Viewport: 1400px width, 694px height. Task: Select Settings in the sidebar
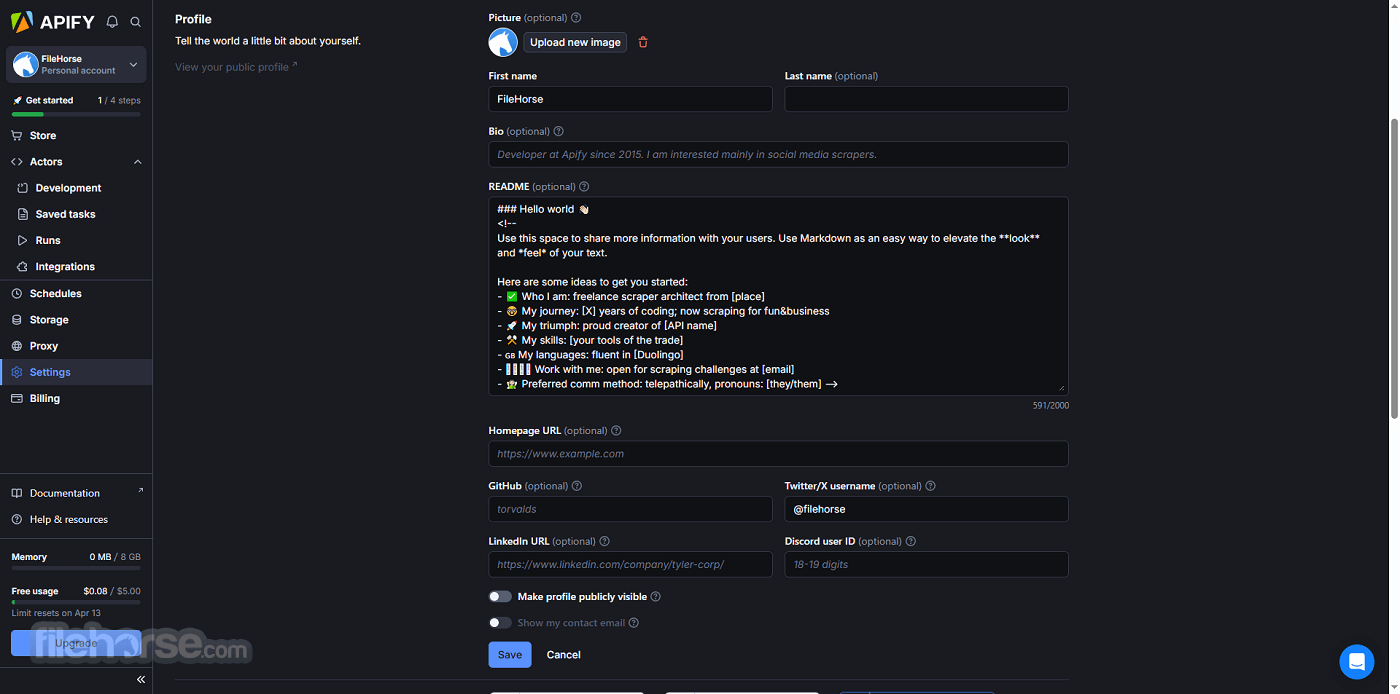[x=76, y=372]
